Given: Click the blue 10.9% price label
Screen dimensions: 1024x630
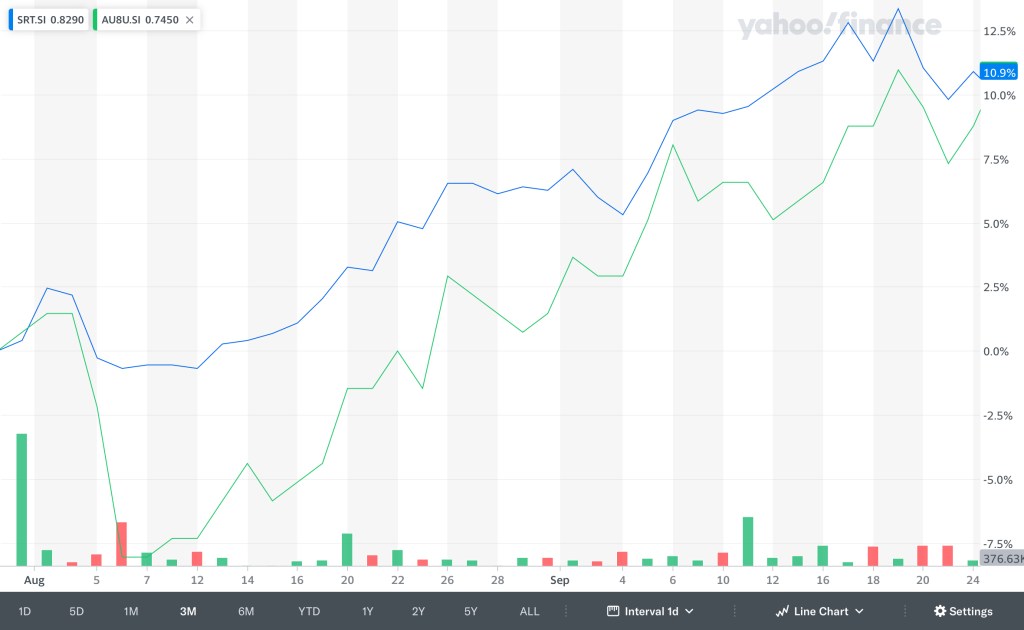Looking at the screenshot, I should [x=999, y=72].
